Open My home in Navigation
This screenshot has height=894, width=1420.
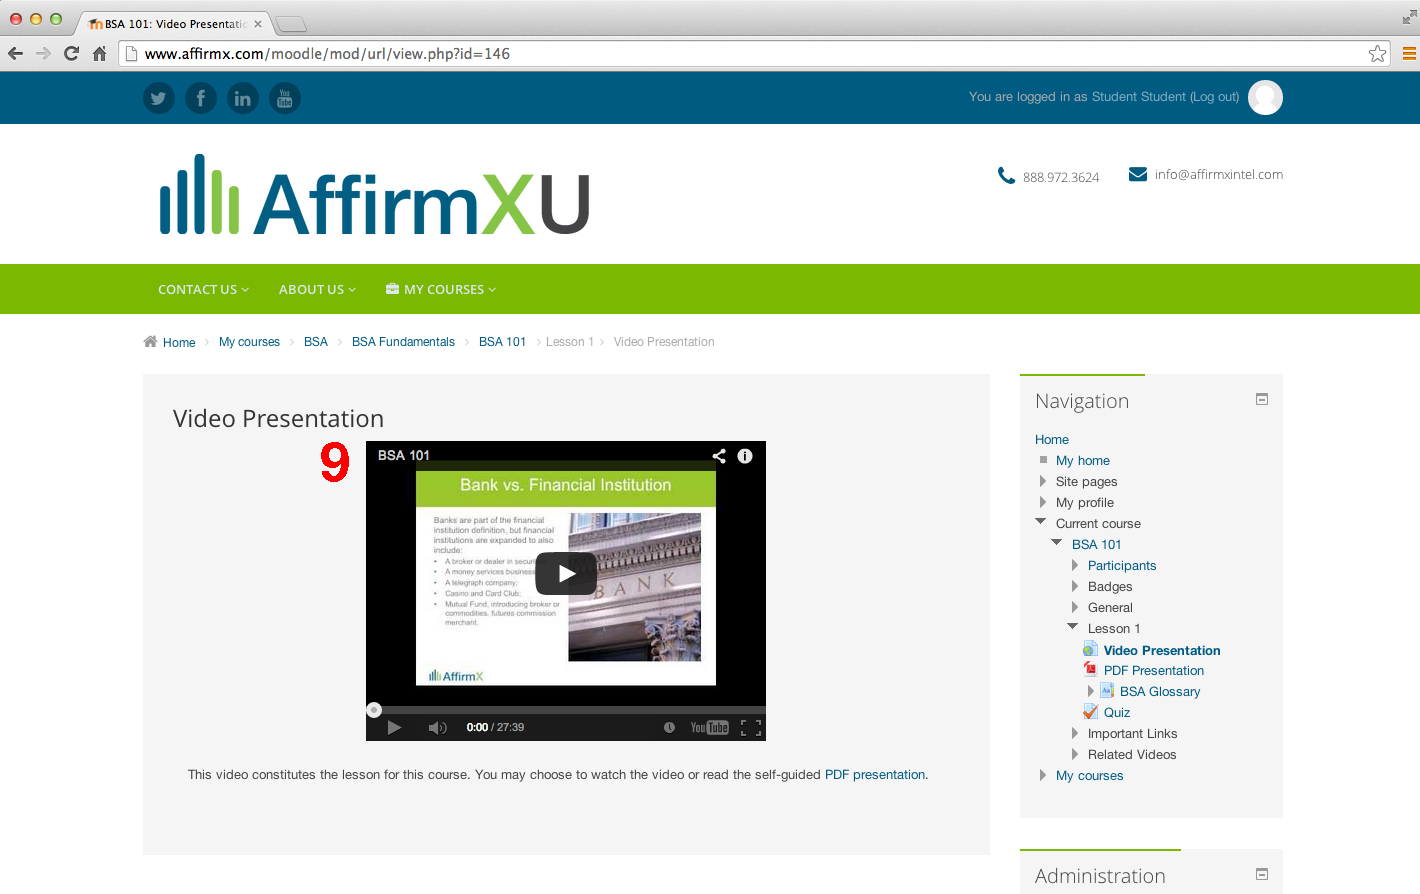[1083, 460]
